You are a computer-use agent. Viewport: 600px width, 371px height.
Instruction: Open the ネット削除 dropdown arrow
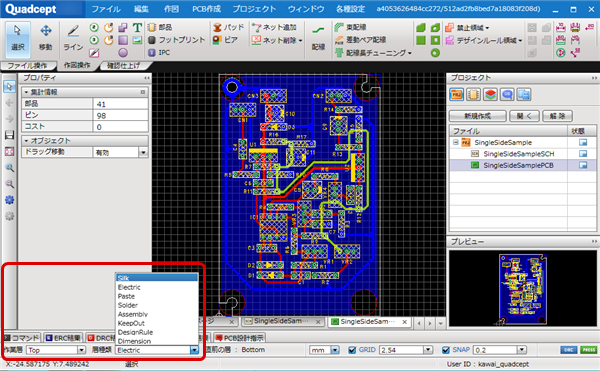point(300,40)
